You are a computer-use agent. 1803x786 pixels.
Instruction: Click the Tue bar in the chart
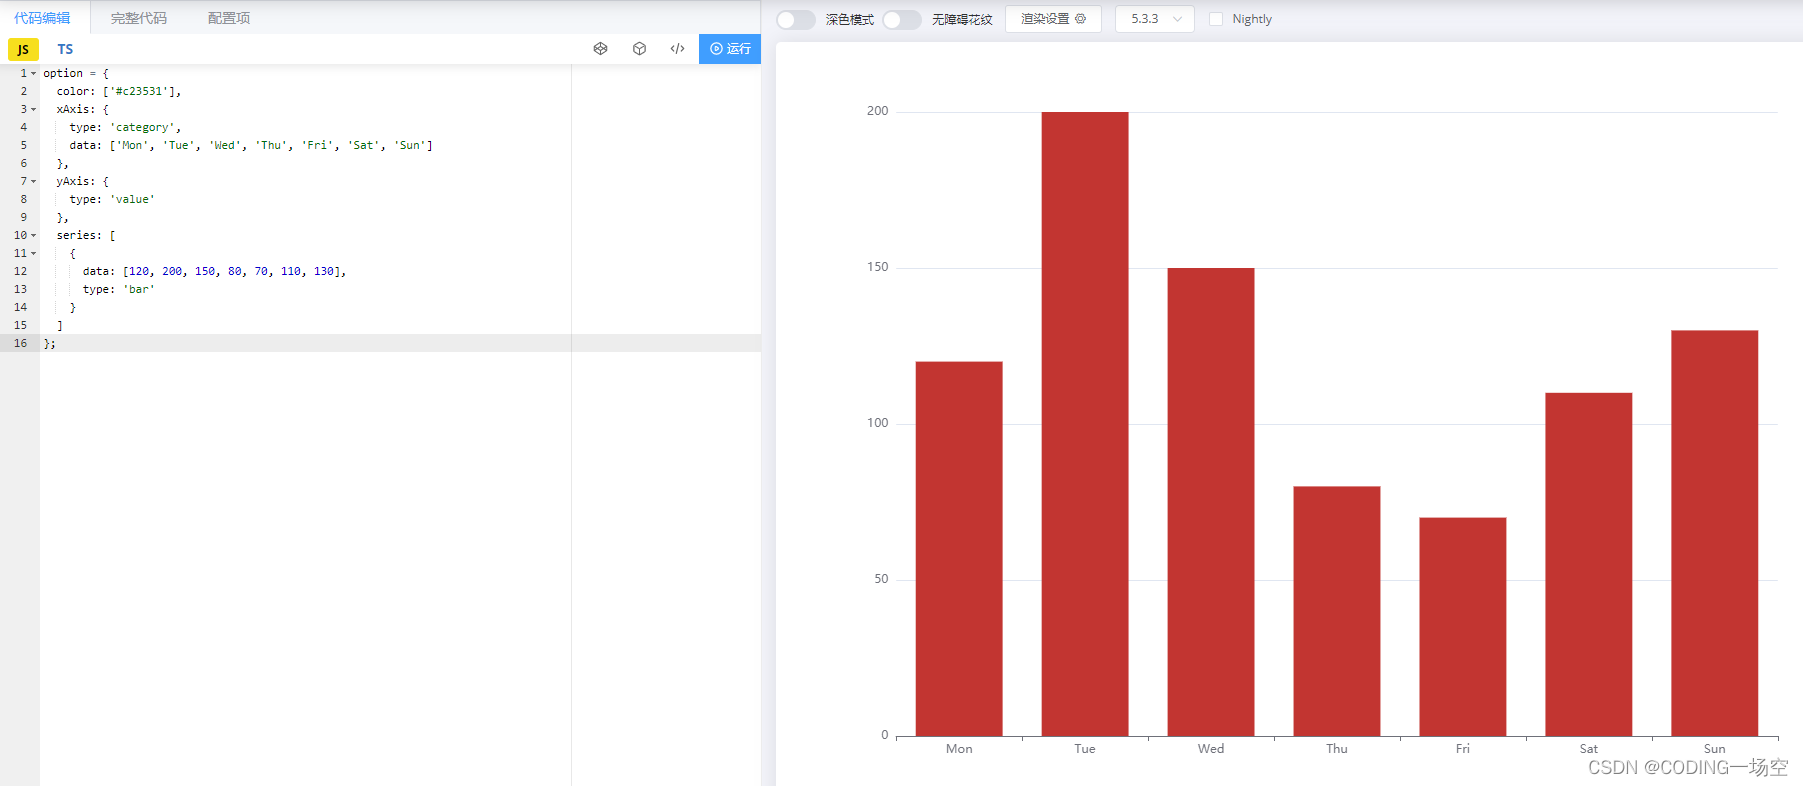(x=1085, y=424)
